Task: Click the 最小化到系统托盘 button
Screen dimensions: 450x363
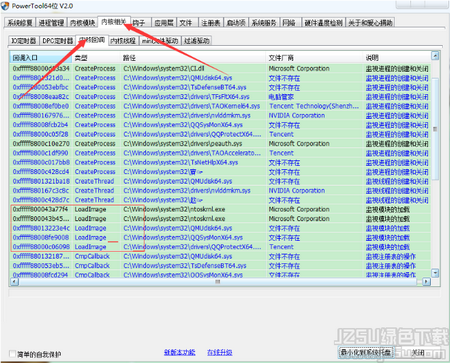Action: coord(365,352)
